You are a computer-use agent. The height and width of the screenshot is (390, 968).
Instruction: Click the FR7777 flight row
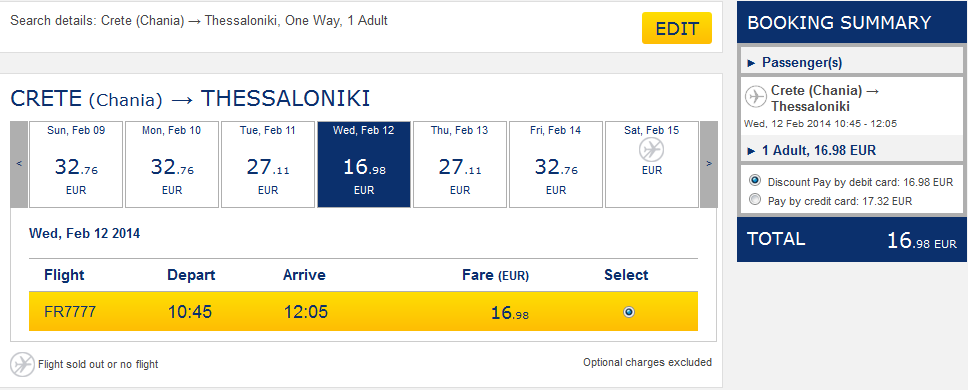[363, 312]
